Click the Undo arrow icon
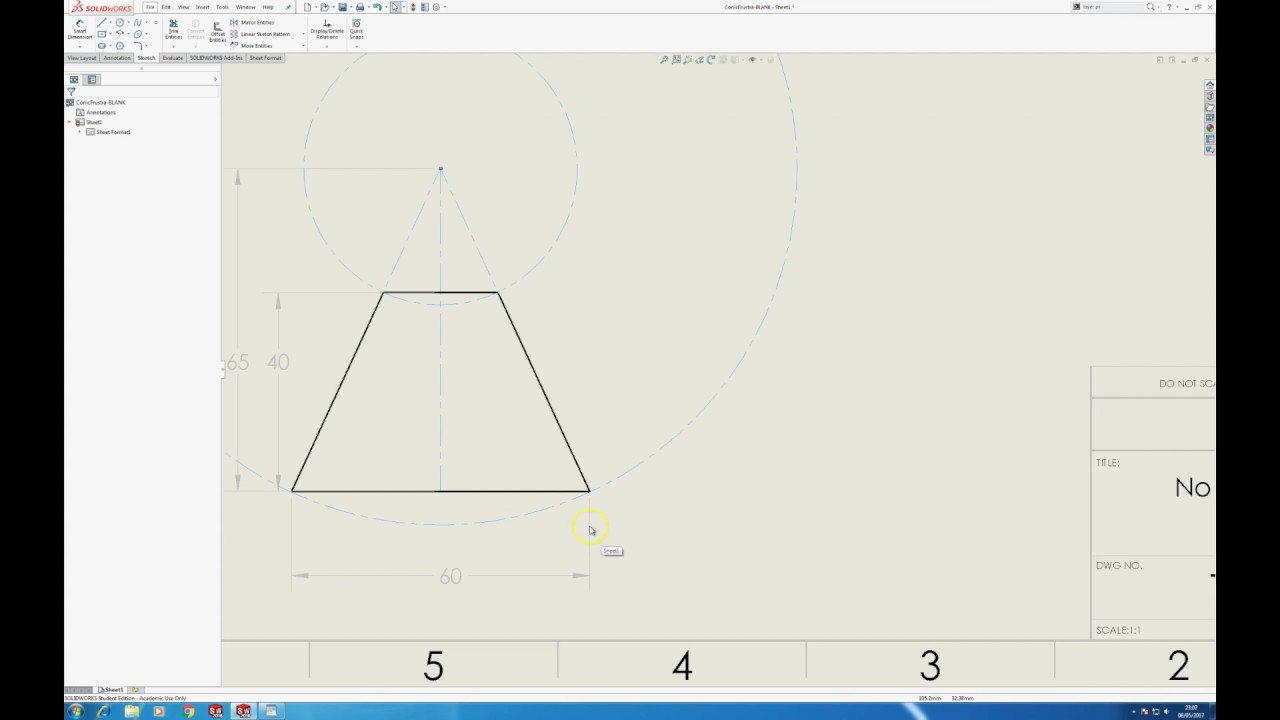This screenshot has height=720, width=1280. tap(377, 7)
